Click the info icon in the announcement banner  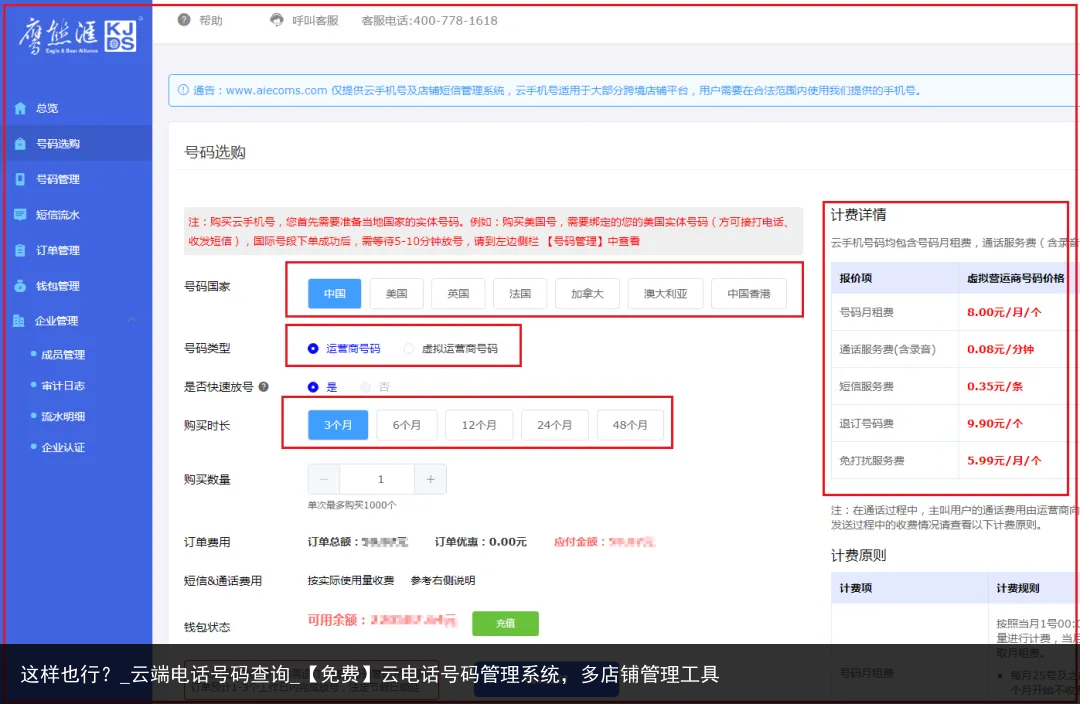(183, 90)
